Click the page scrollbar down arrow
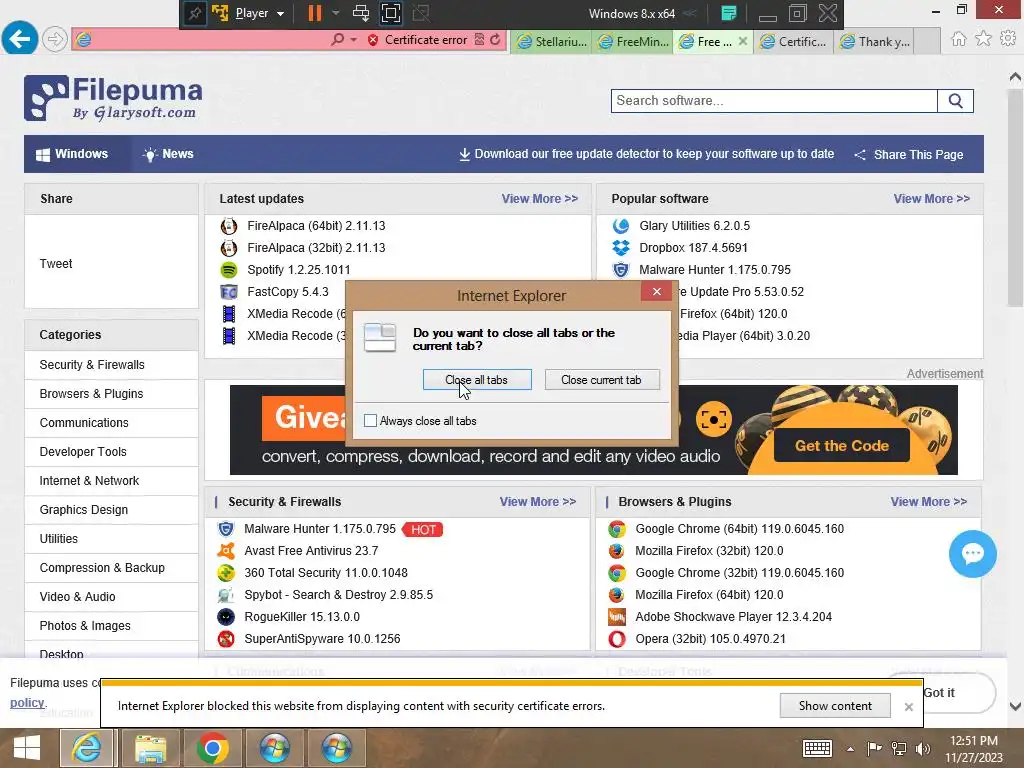This screenshot has height=768, width=1024. (x=1015, y=707)
